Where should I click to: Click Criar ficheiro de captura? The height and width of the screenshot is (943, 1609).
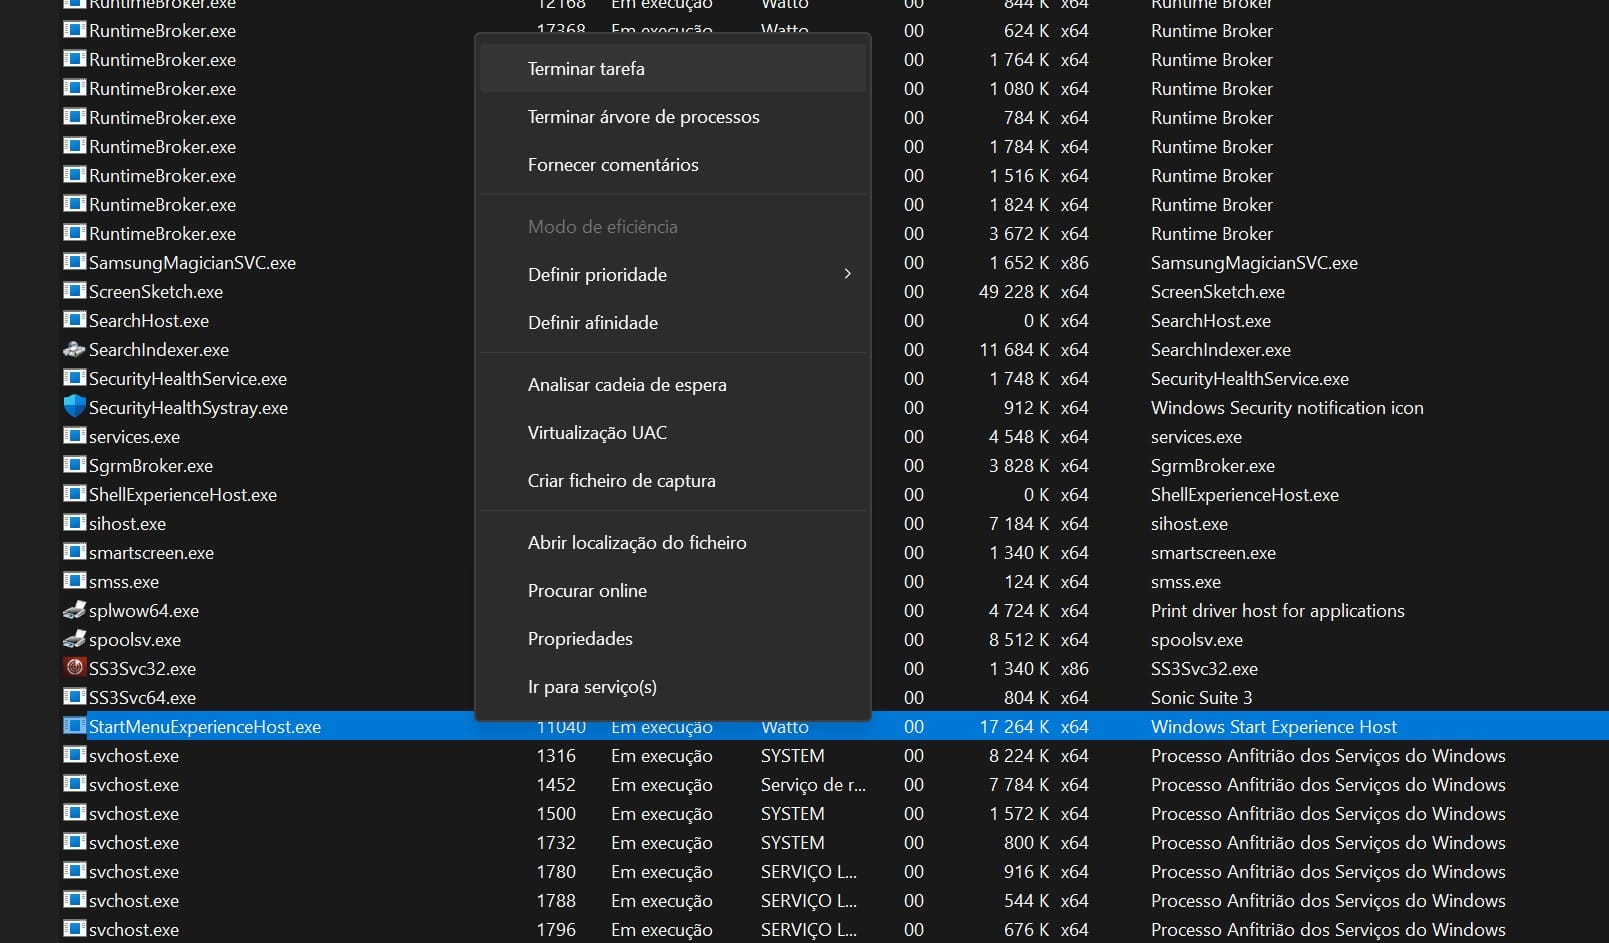[621, 481]
